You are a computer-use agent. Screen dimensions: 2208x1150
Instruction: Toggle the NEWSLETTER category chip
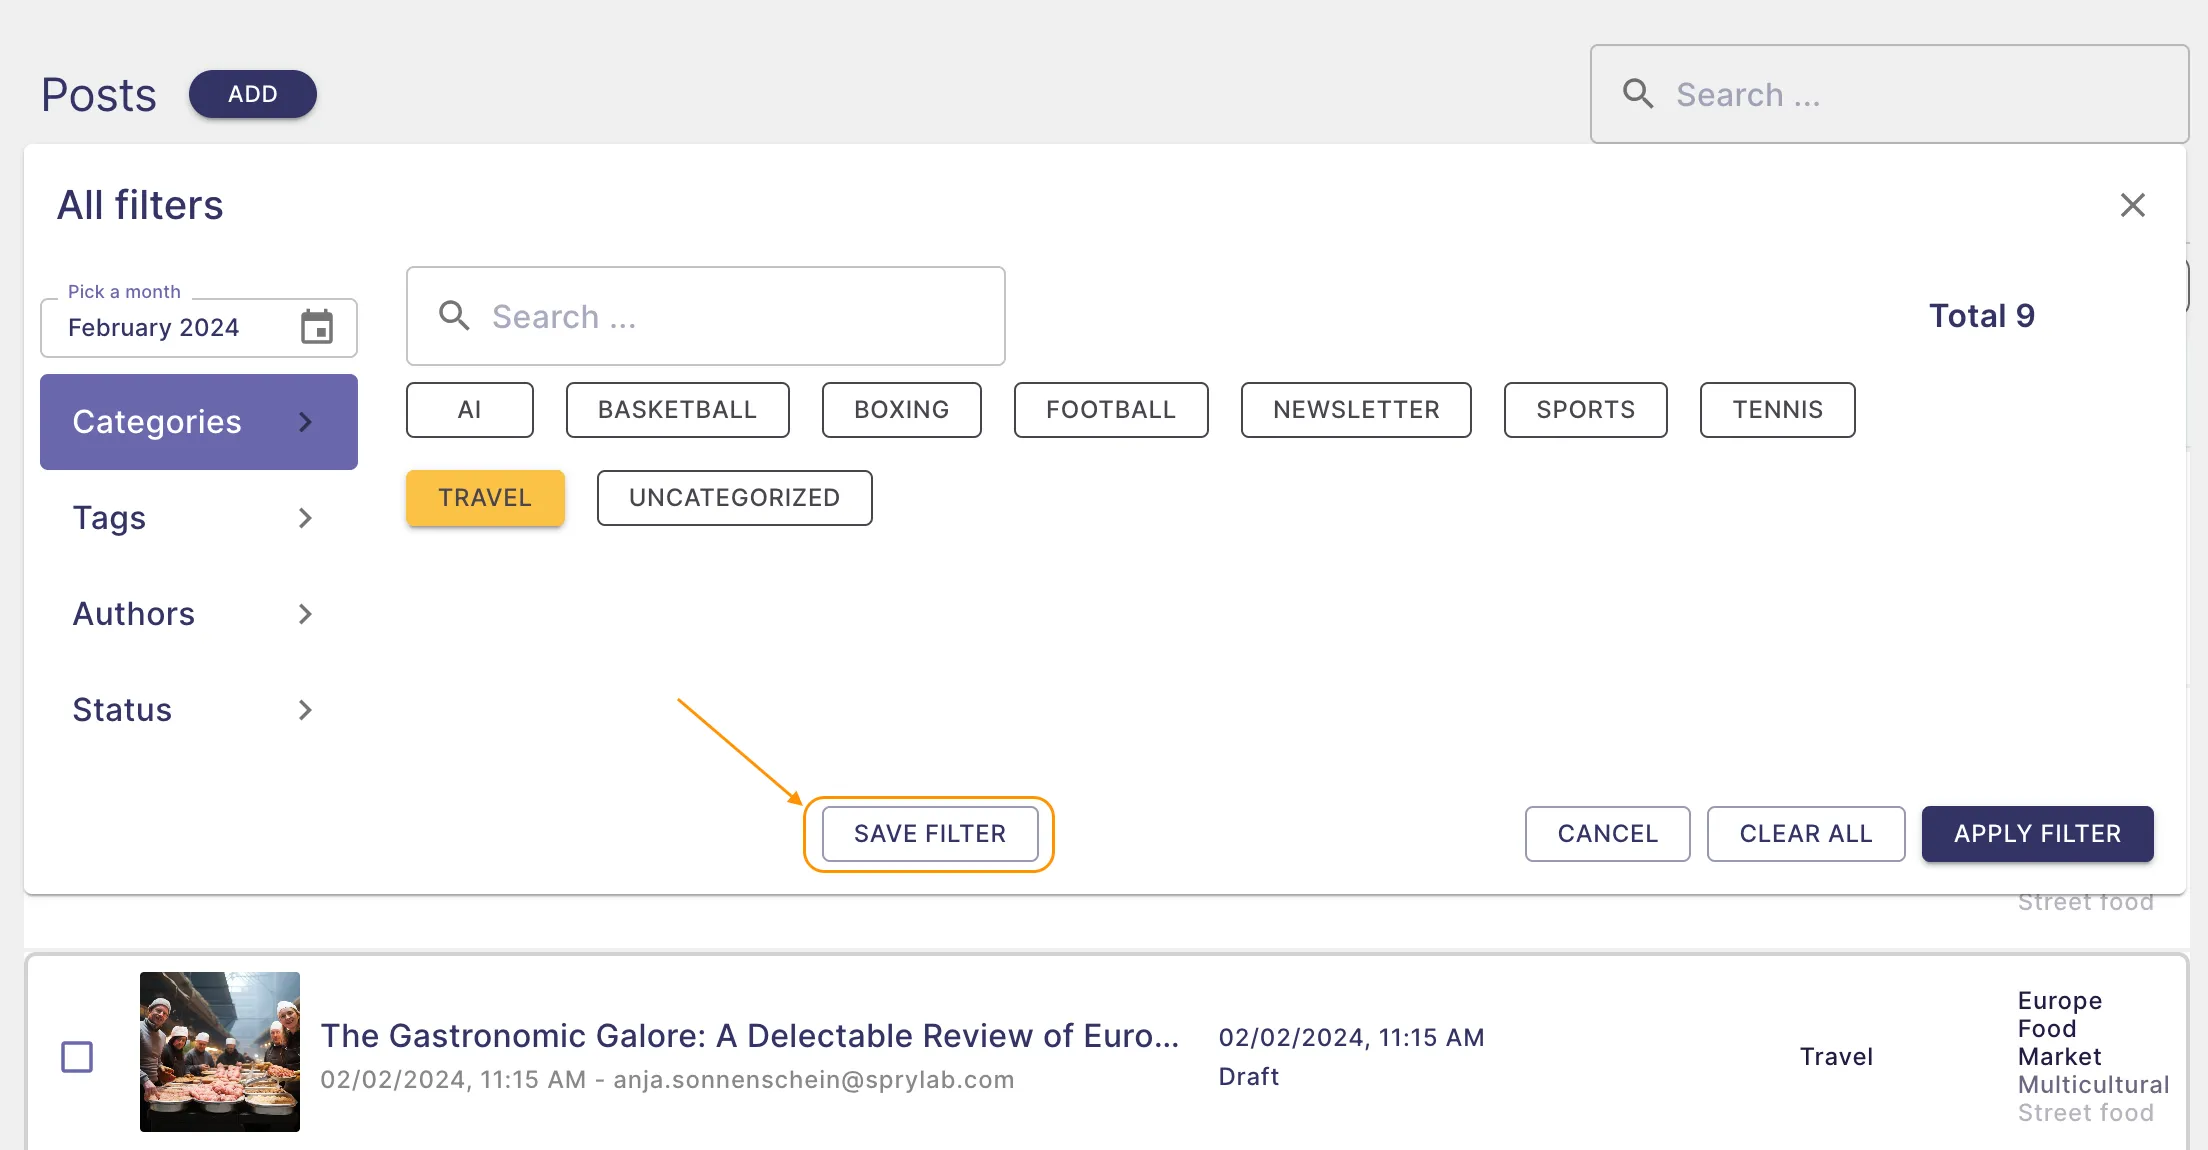(1356, 410)
